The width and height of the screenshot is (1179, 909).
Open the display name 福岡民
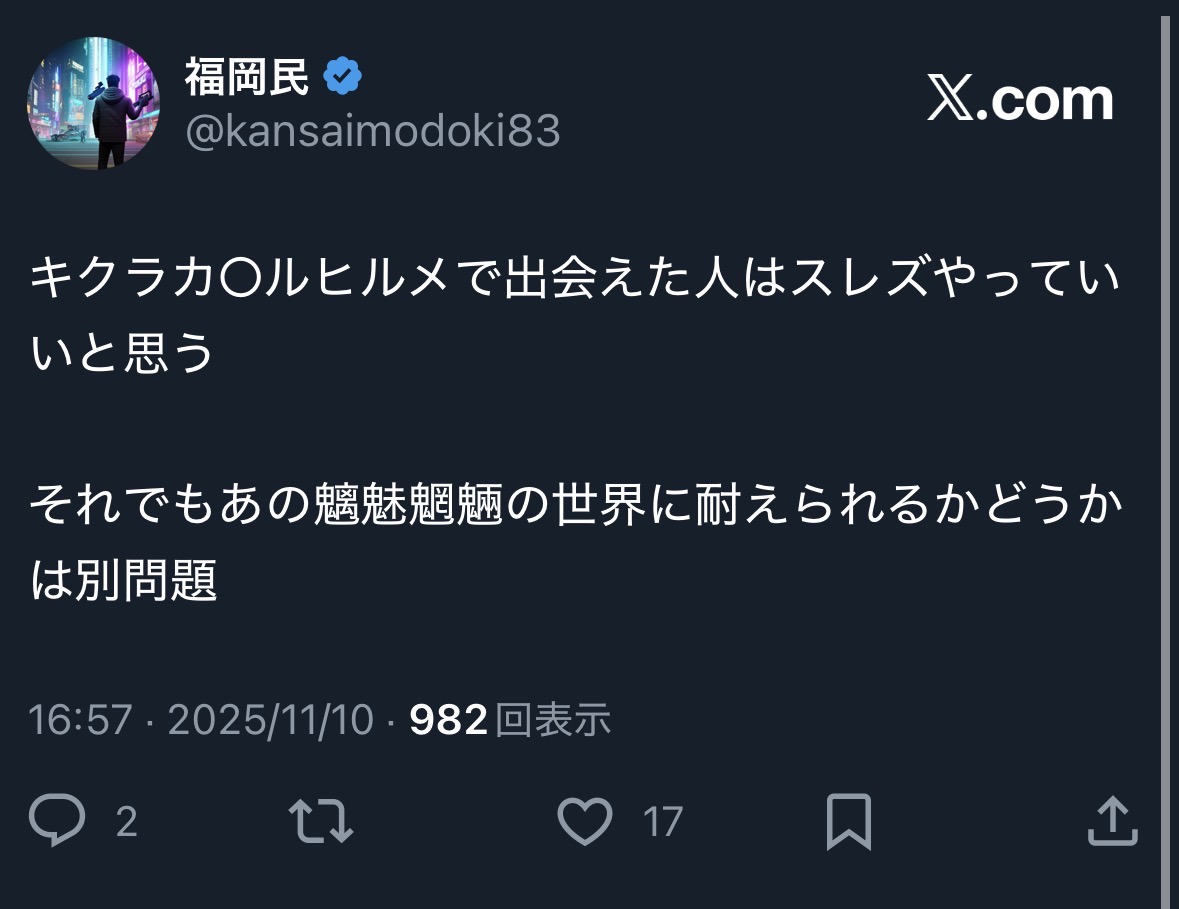[247, 77]
